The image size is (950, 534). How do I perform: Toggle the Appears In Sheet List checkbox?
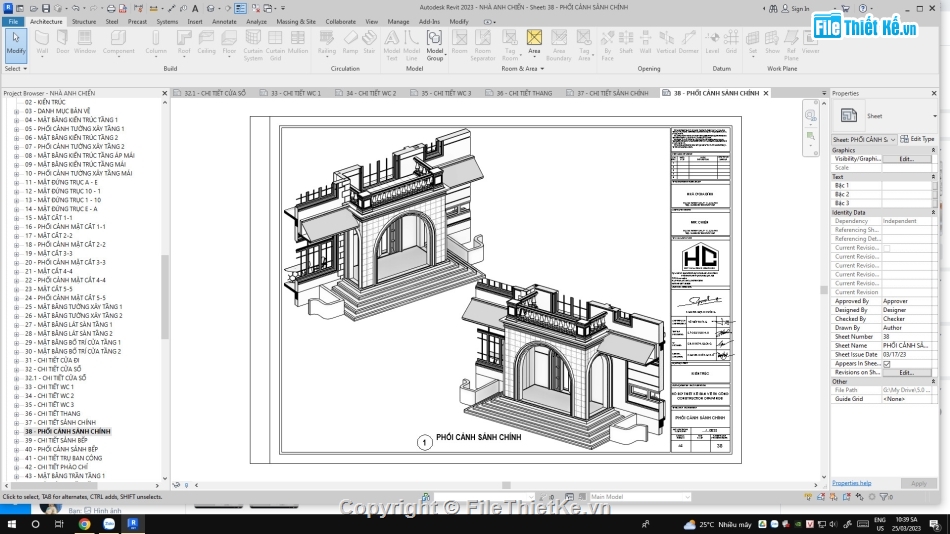click(886, 364)
